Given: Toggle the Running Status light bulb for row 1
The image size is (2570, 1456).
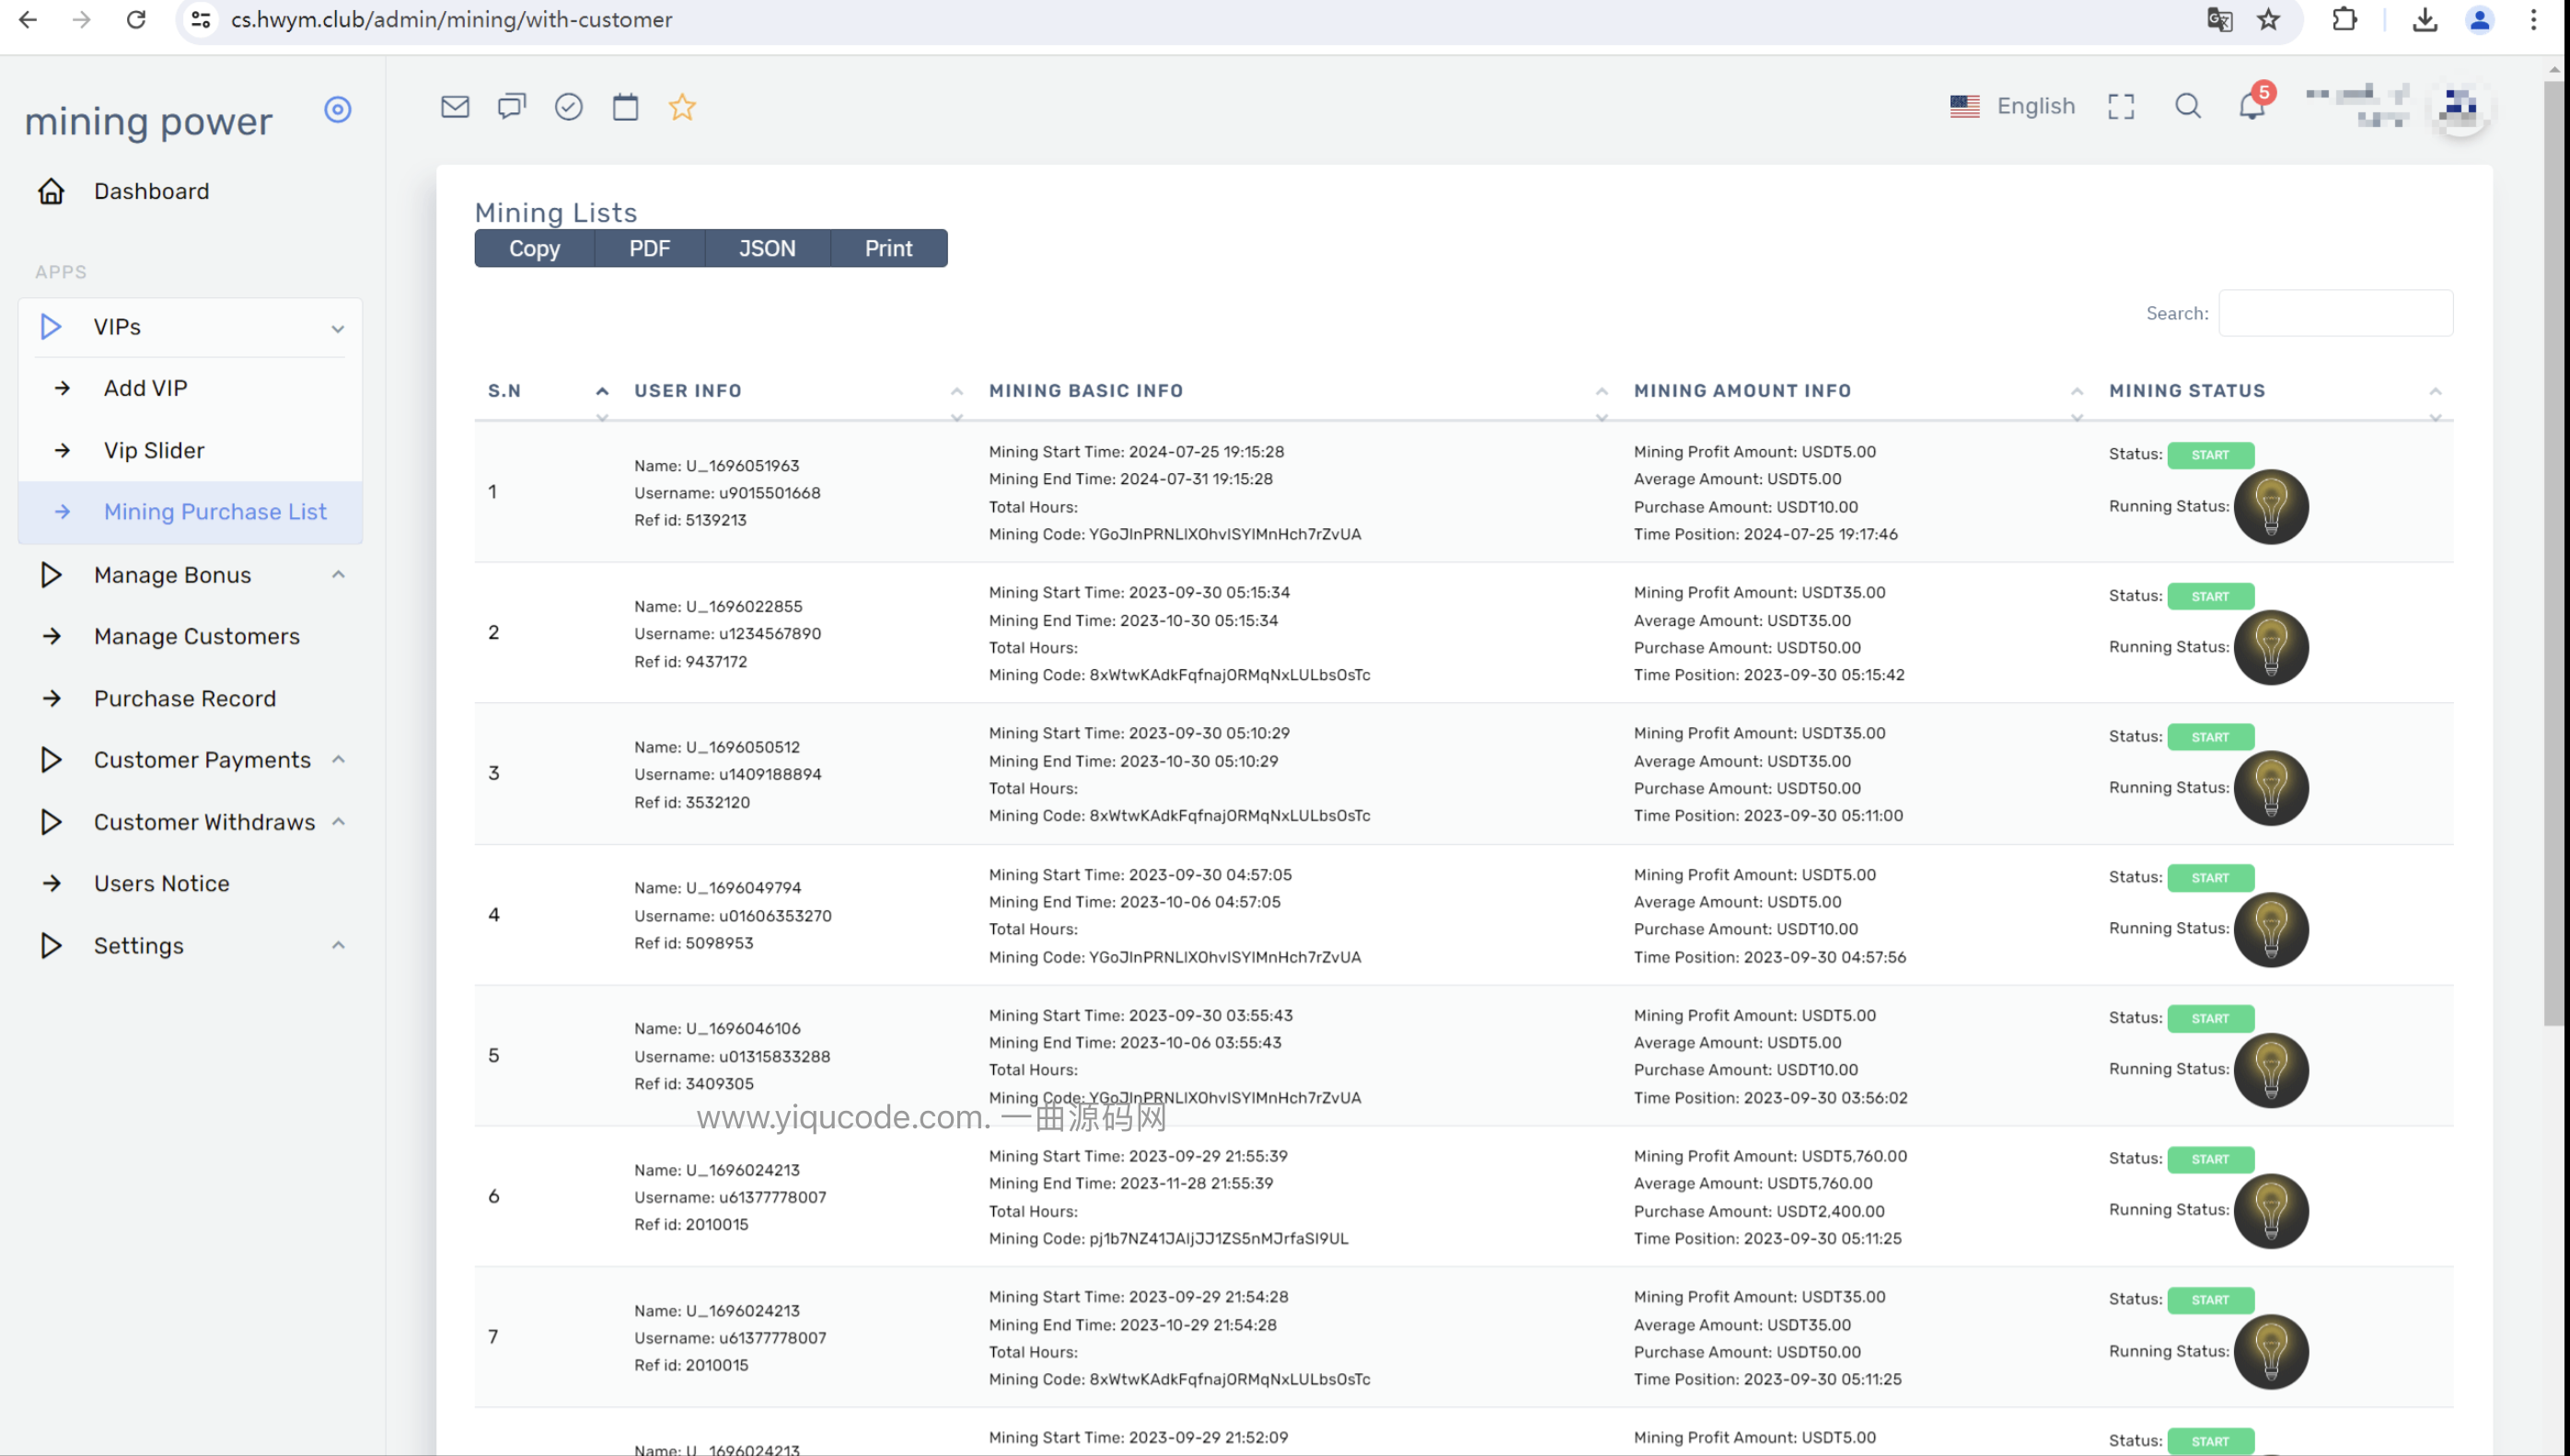Looking at the screenshot, I should click(x=2268, y=506).
